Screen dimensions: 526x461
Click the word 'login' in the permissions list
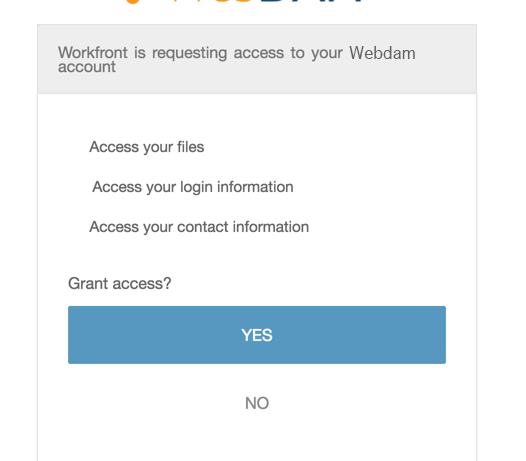(x=196, y=188)
